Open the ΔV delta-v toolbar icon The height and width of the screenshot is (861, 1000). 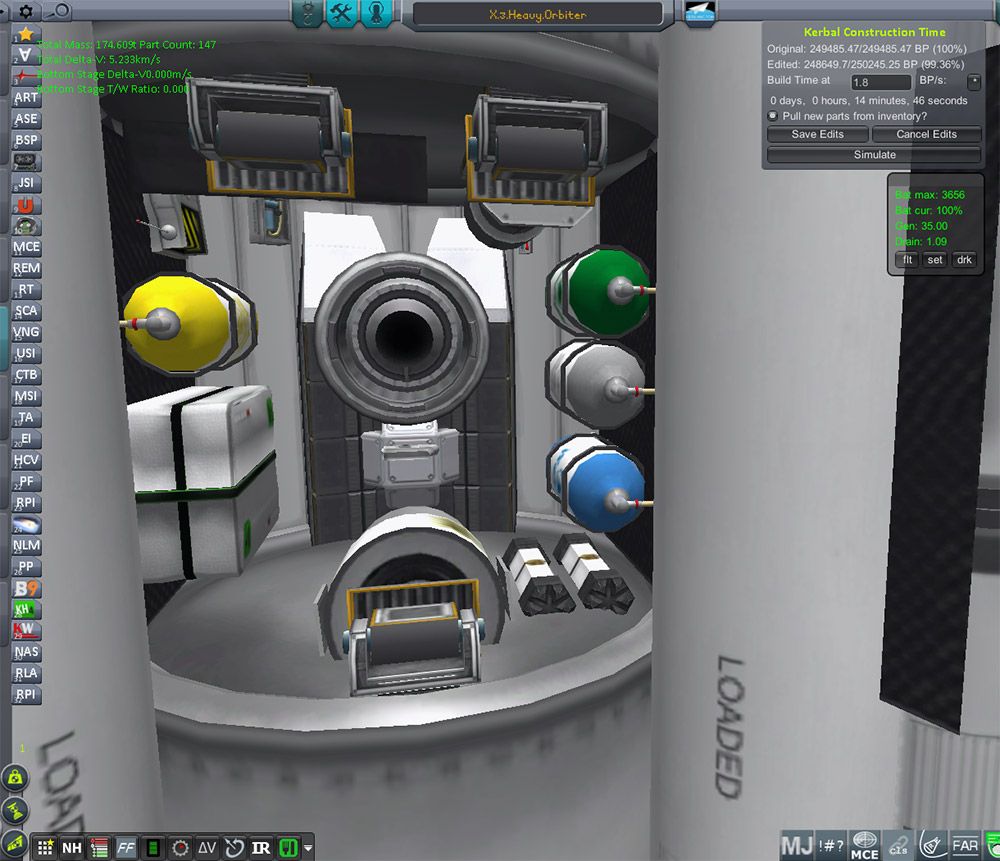coord(207,848)
